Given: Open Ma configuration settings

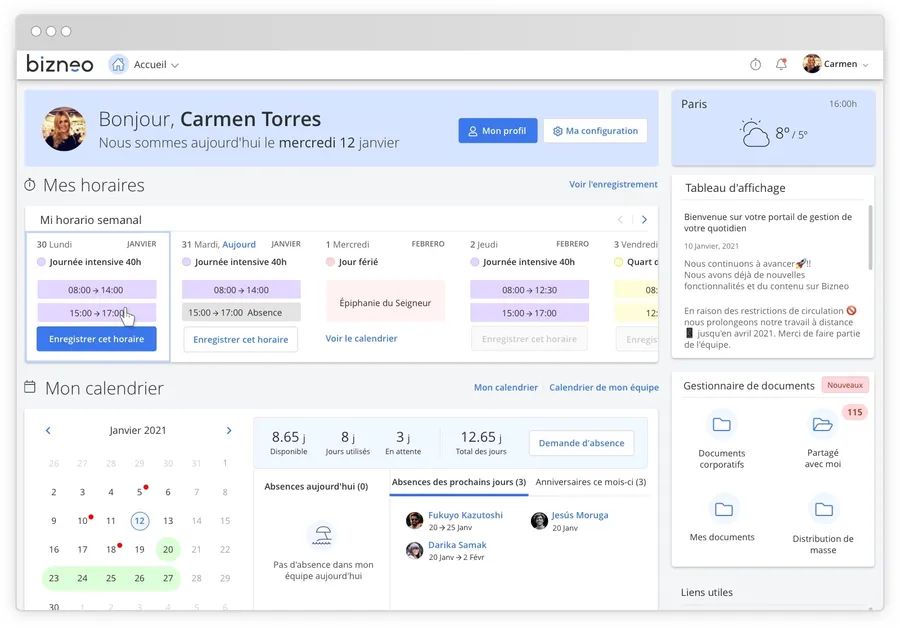Looking at the screenshot, I should 595,131.
